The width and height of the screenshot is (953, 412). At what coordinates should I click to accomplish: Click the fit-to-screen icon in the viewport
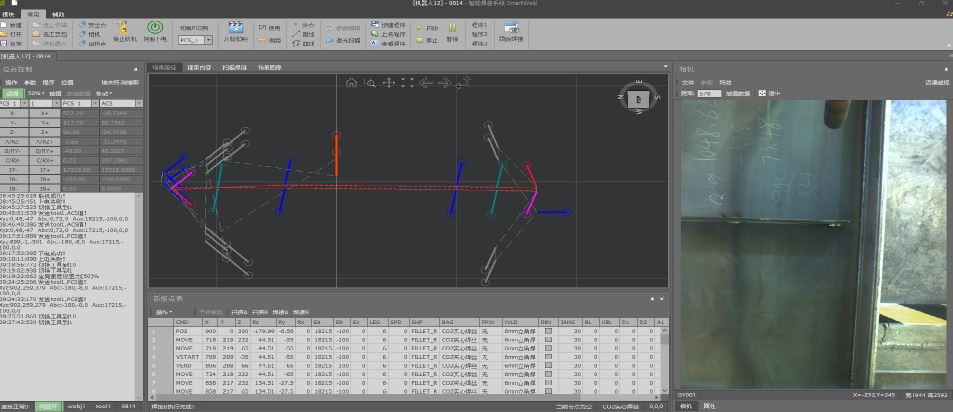pyautogui.click(x=407, y=84)
